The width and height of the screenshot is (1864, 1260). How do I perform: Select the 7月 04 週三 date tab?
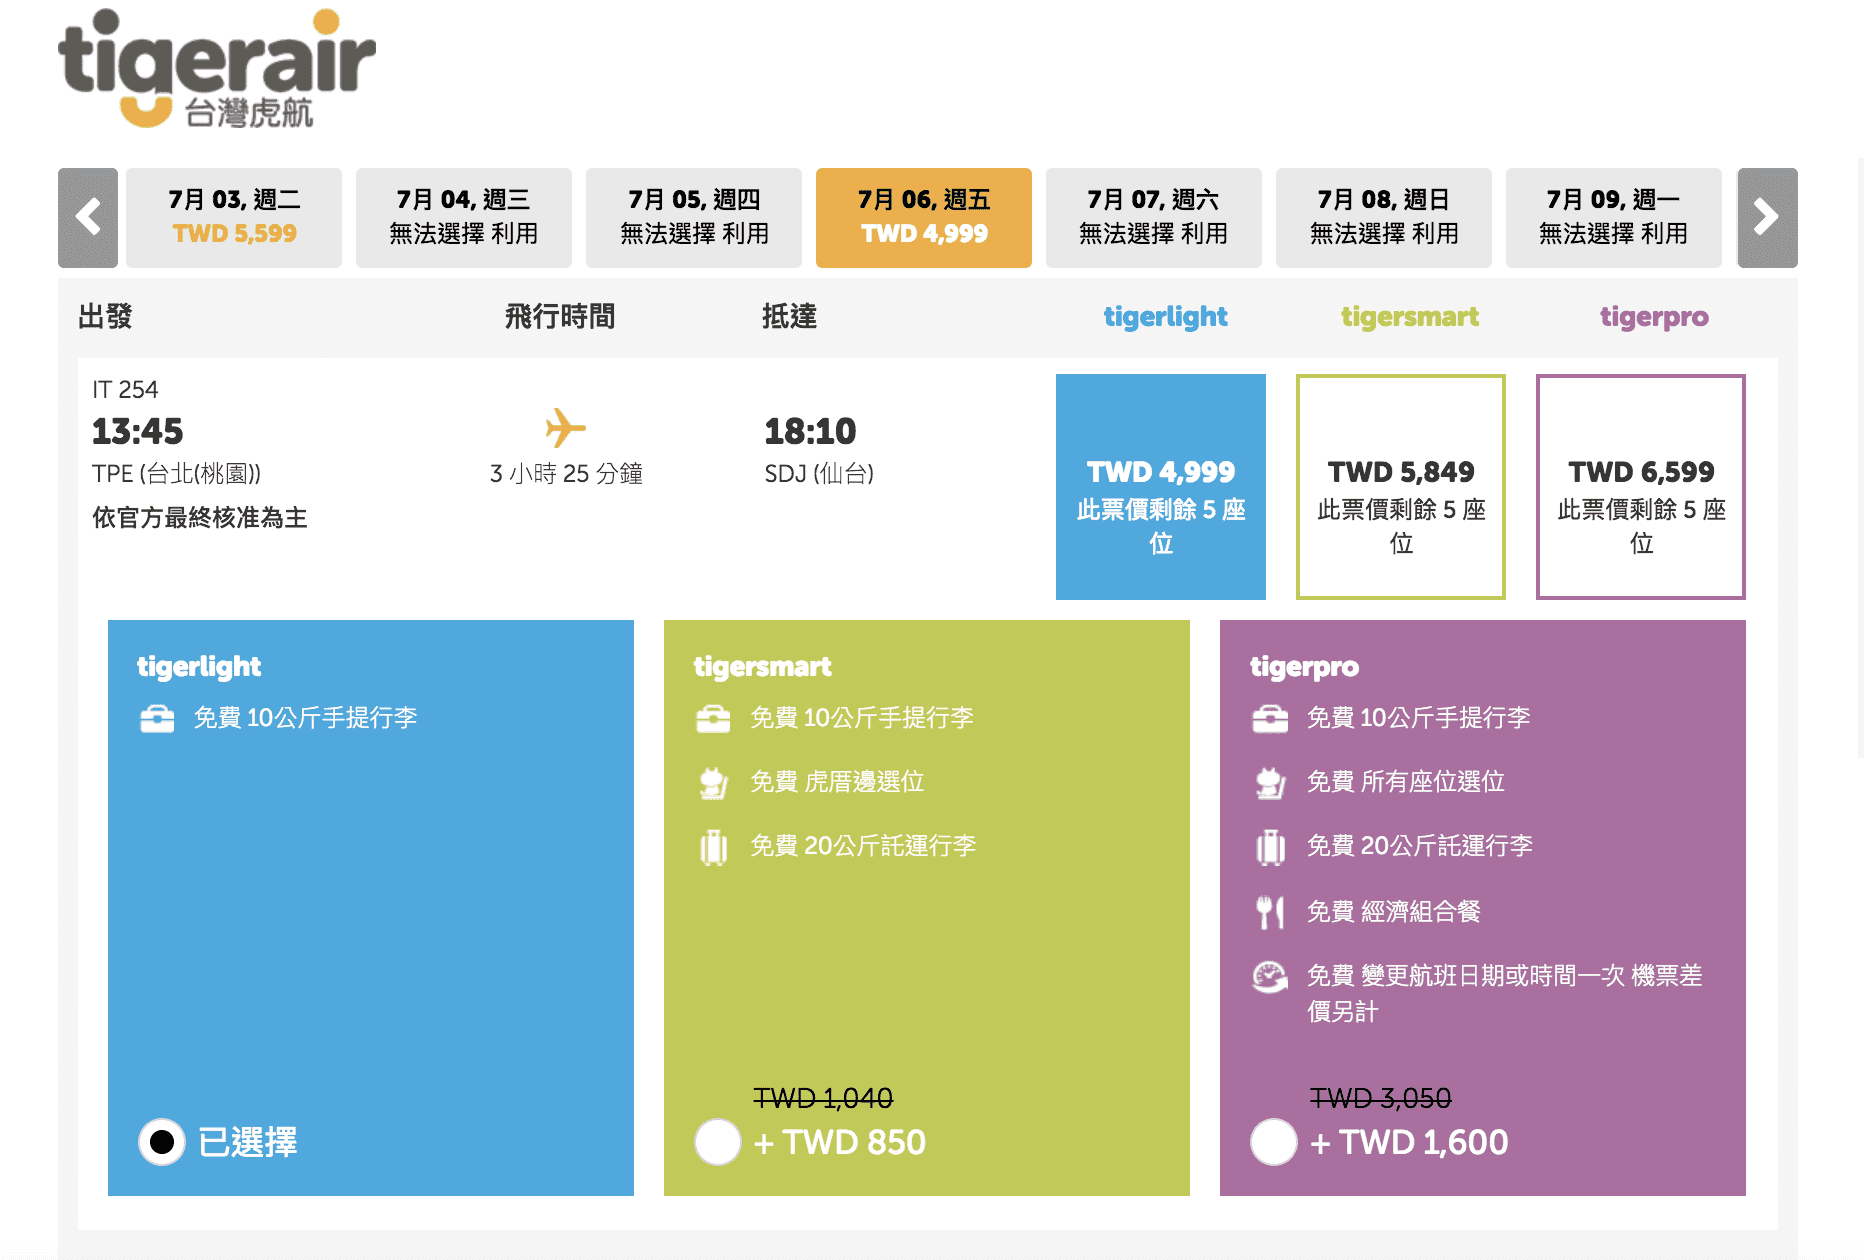tap(464, 218)
